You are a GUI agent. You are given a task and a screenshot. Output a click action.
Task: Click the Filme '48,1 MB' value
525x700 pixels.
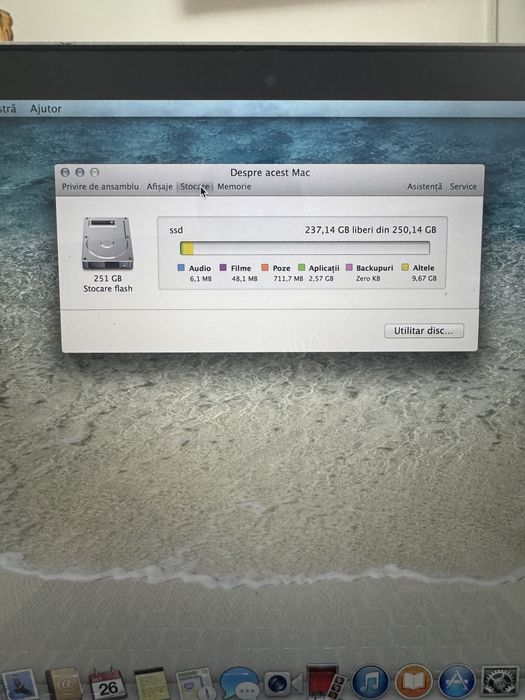tap(244, 279)
